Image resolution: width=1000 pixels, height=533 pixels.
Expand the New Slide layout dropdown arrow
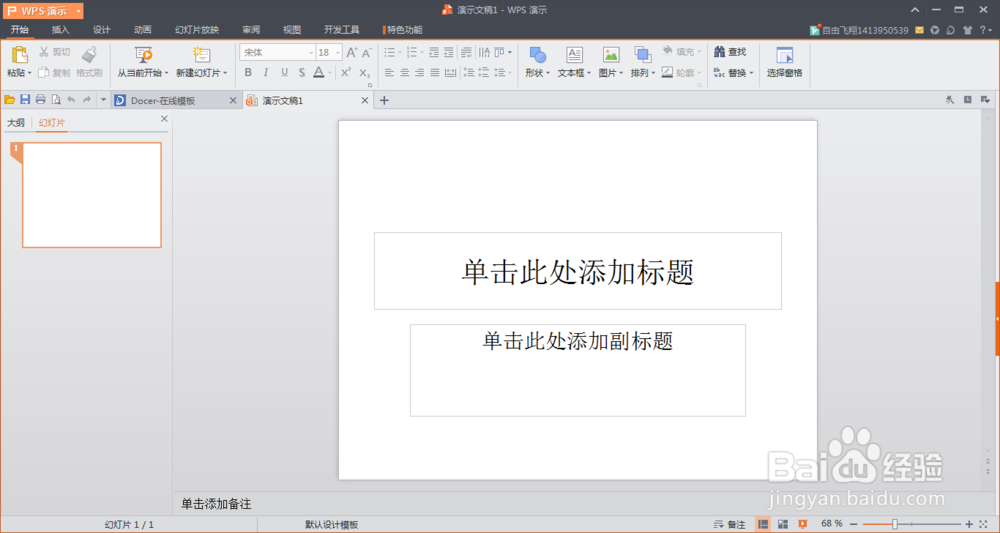(225, 73)
